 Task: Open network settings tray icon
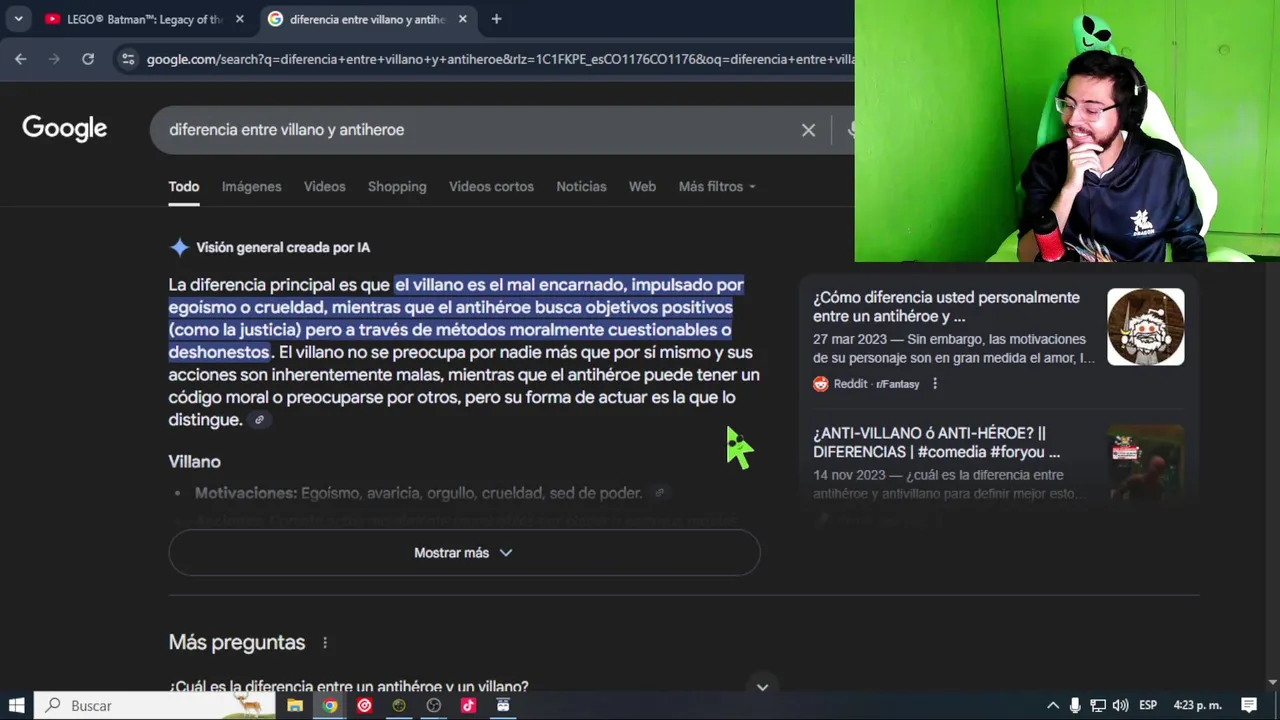(x=1098, y=705)
